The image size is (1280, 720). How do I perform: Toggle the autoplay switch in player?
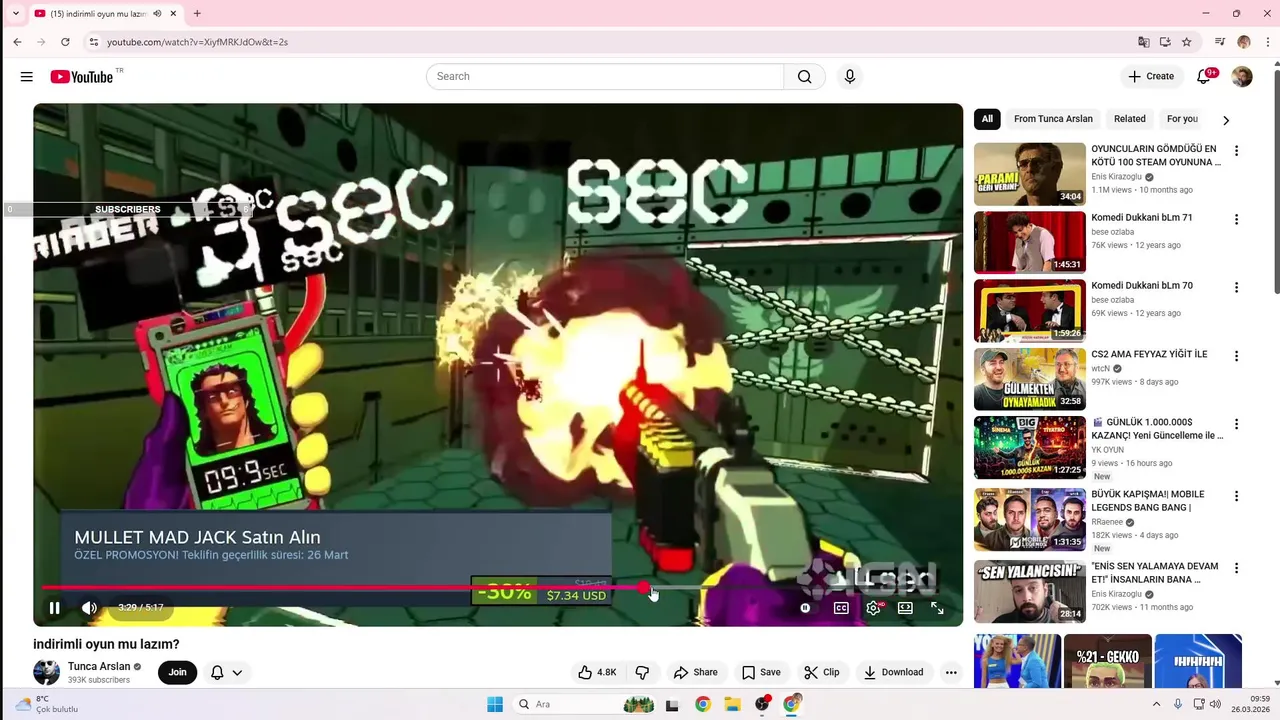pyautogui.click(x=805, y=608)
